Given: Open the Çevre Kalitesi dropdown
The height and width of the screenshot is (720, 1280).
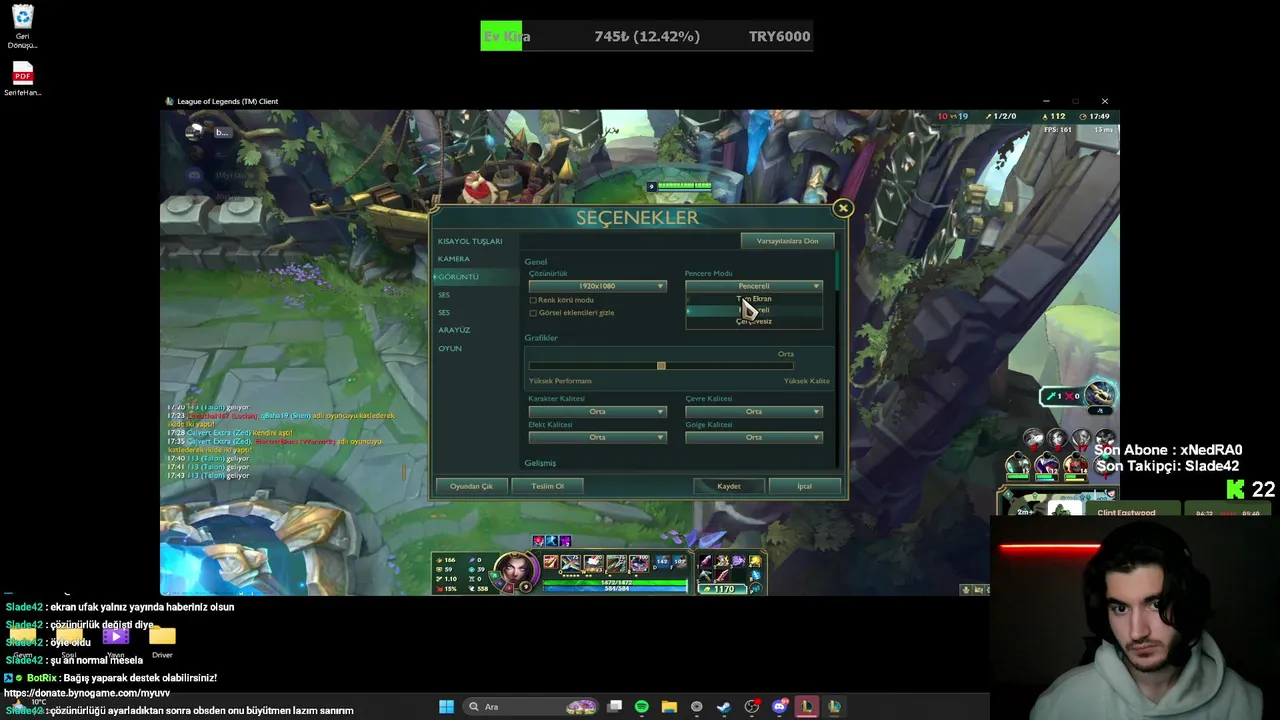Looking at the screenshot, I should [754, 411].
